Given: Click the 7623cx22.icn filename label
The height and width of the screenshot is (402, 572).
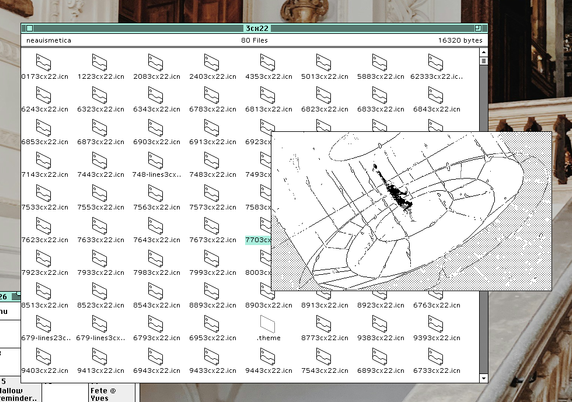Looking at the screenshot, I should pyautogui.click(x=45, y=240).
